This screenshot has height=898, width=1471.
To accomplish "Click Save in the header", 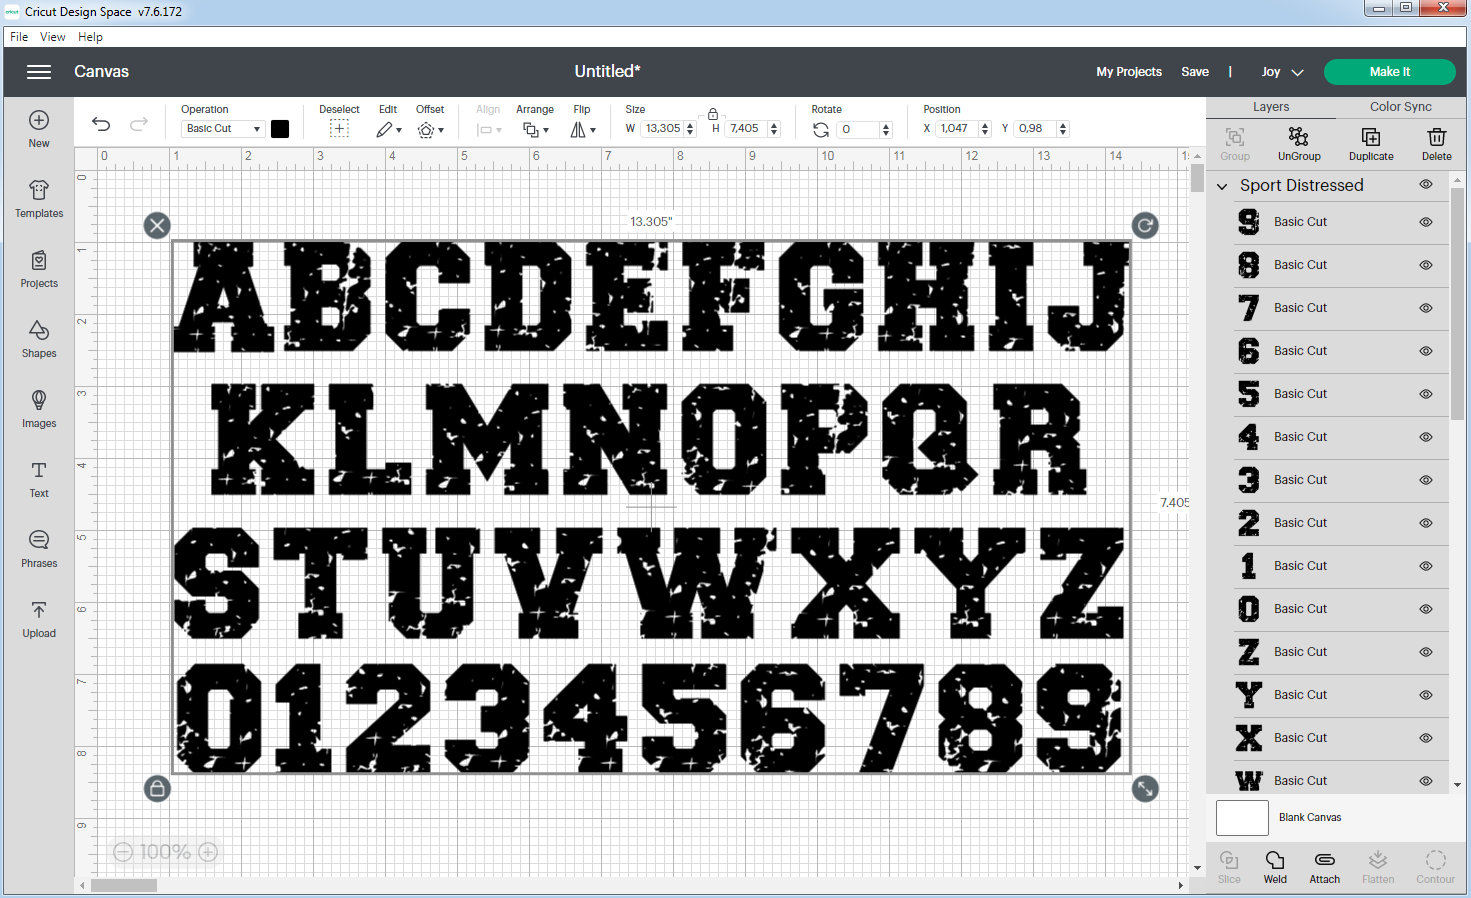I will pos(1195,72).
